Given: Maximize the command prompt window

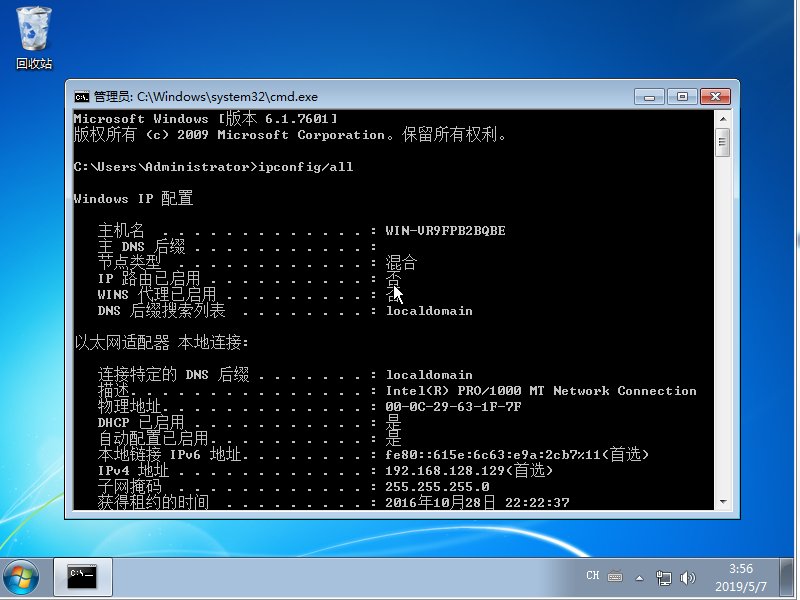Looking at the screenshot, I should tap(681, 97).
